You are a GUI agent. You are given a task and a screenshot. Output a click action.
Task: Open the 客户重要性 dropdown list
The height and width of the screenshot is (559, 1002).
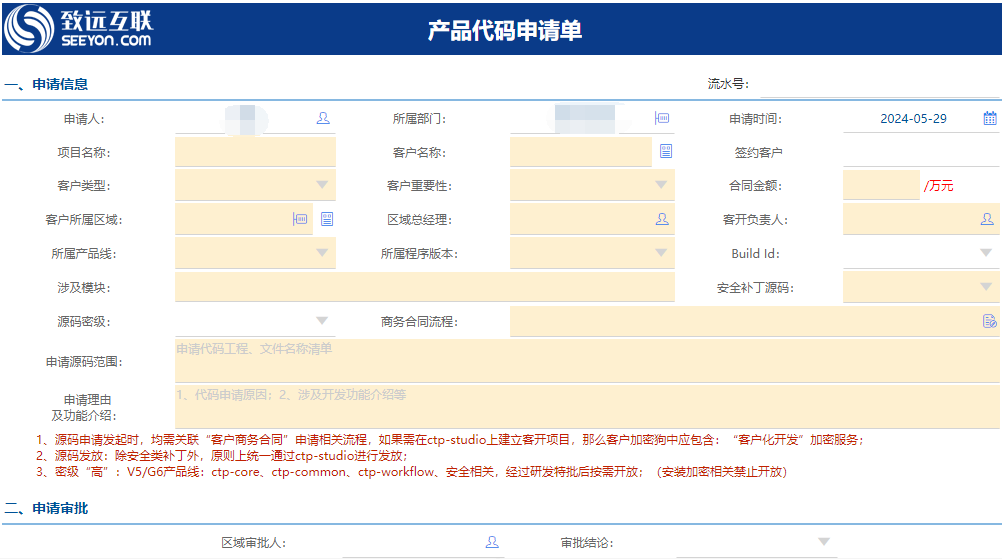(x=661, y=185)
